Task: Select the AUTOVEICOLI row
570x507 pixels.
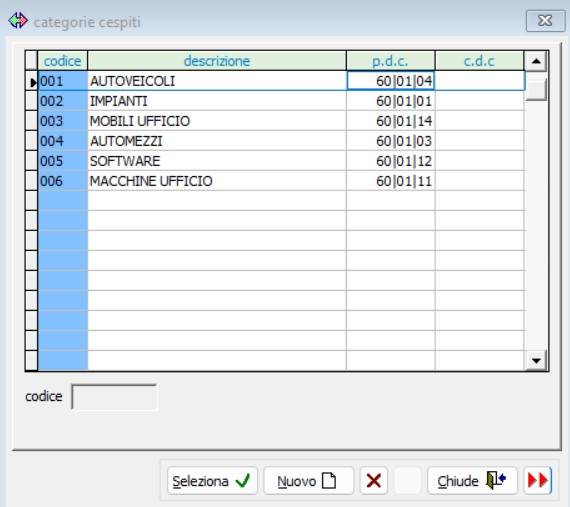Action: click(x=281, y=81)
